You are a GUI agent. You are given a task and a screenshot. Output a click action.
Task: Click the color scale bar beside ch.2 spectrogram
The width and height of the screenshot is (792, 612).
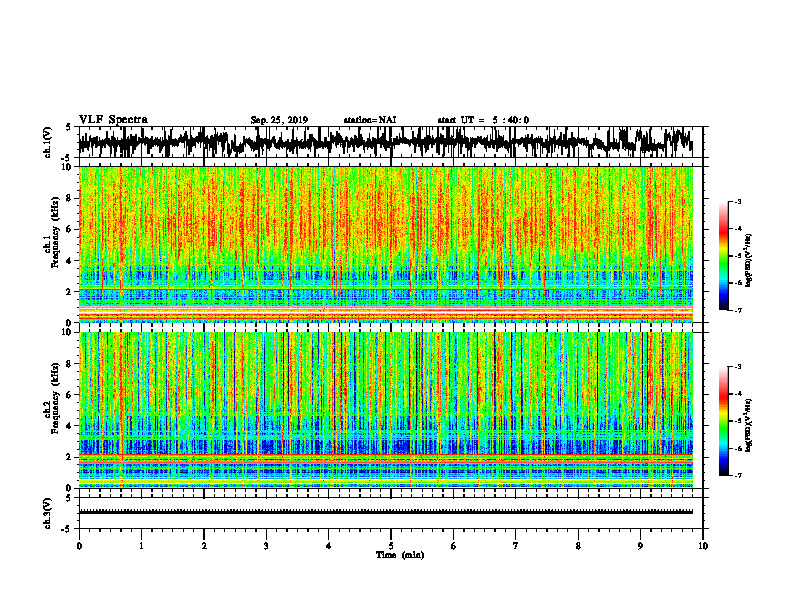[723, 421]
